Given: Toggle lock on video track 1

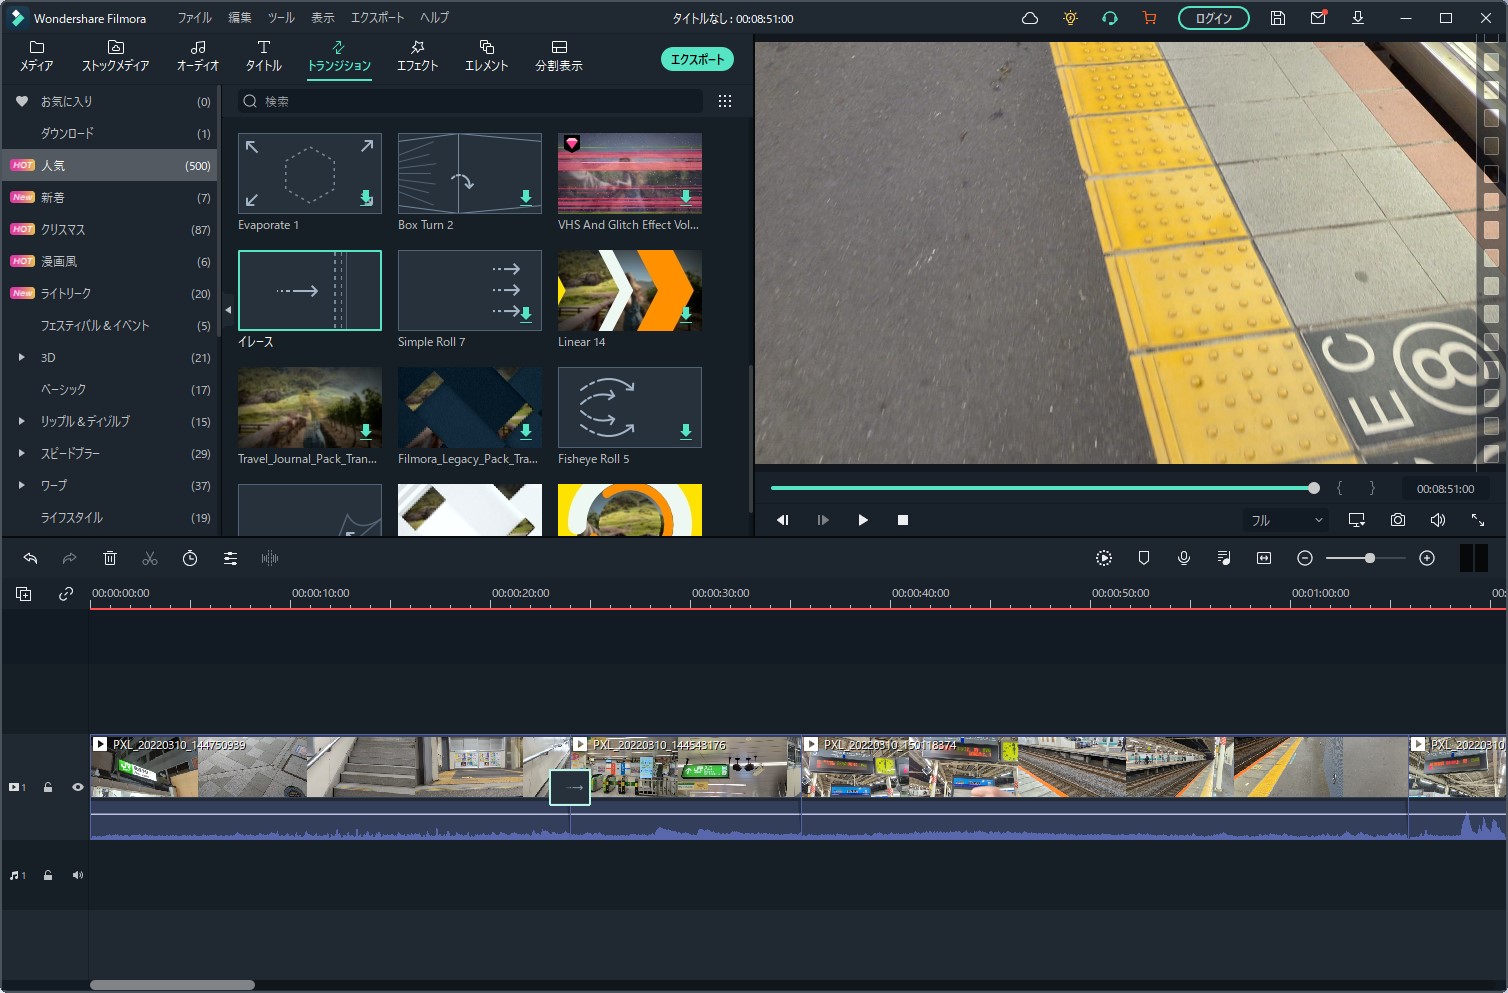Looking at the screenshot, I should tap(48, 787).
